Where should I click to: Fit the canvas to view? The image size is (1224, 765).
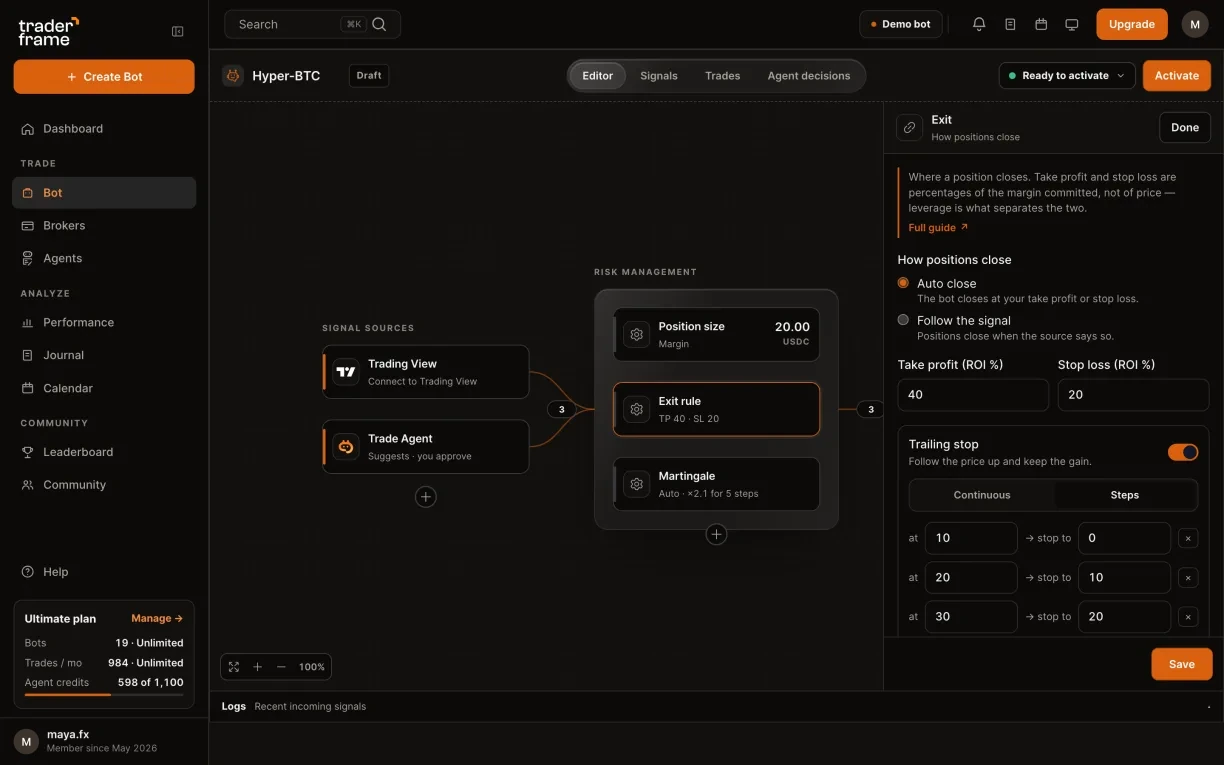234,667
